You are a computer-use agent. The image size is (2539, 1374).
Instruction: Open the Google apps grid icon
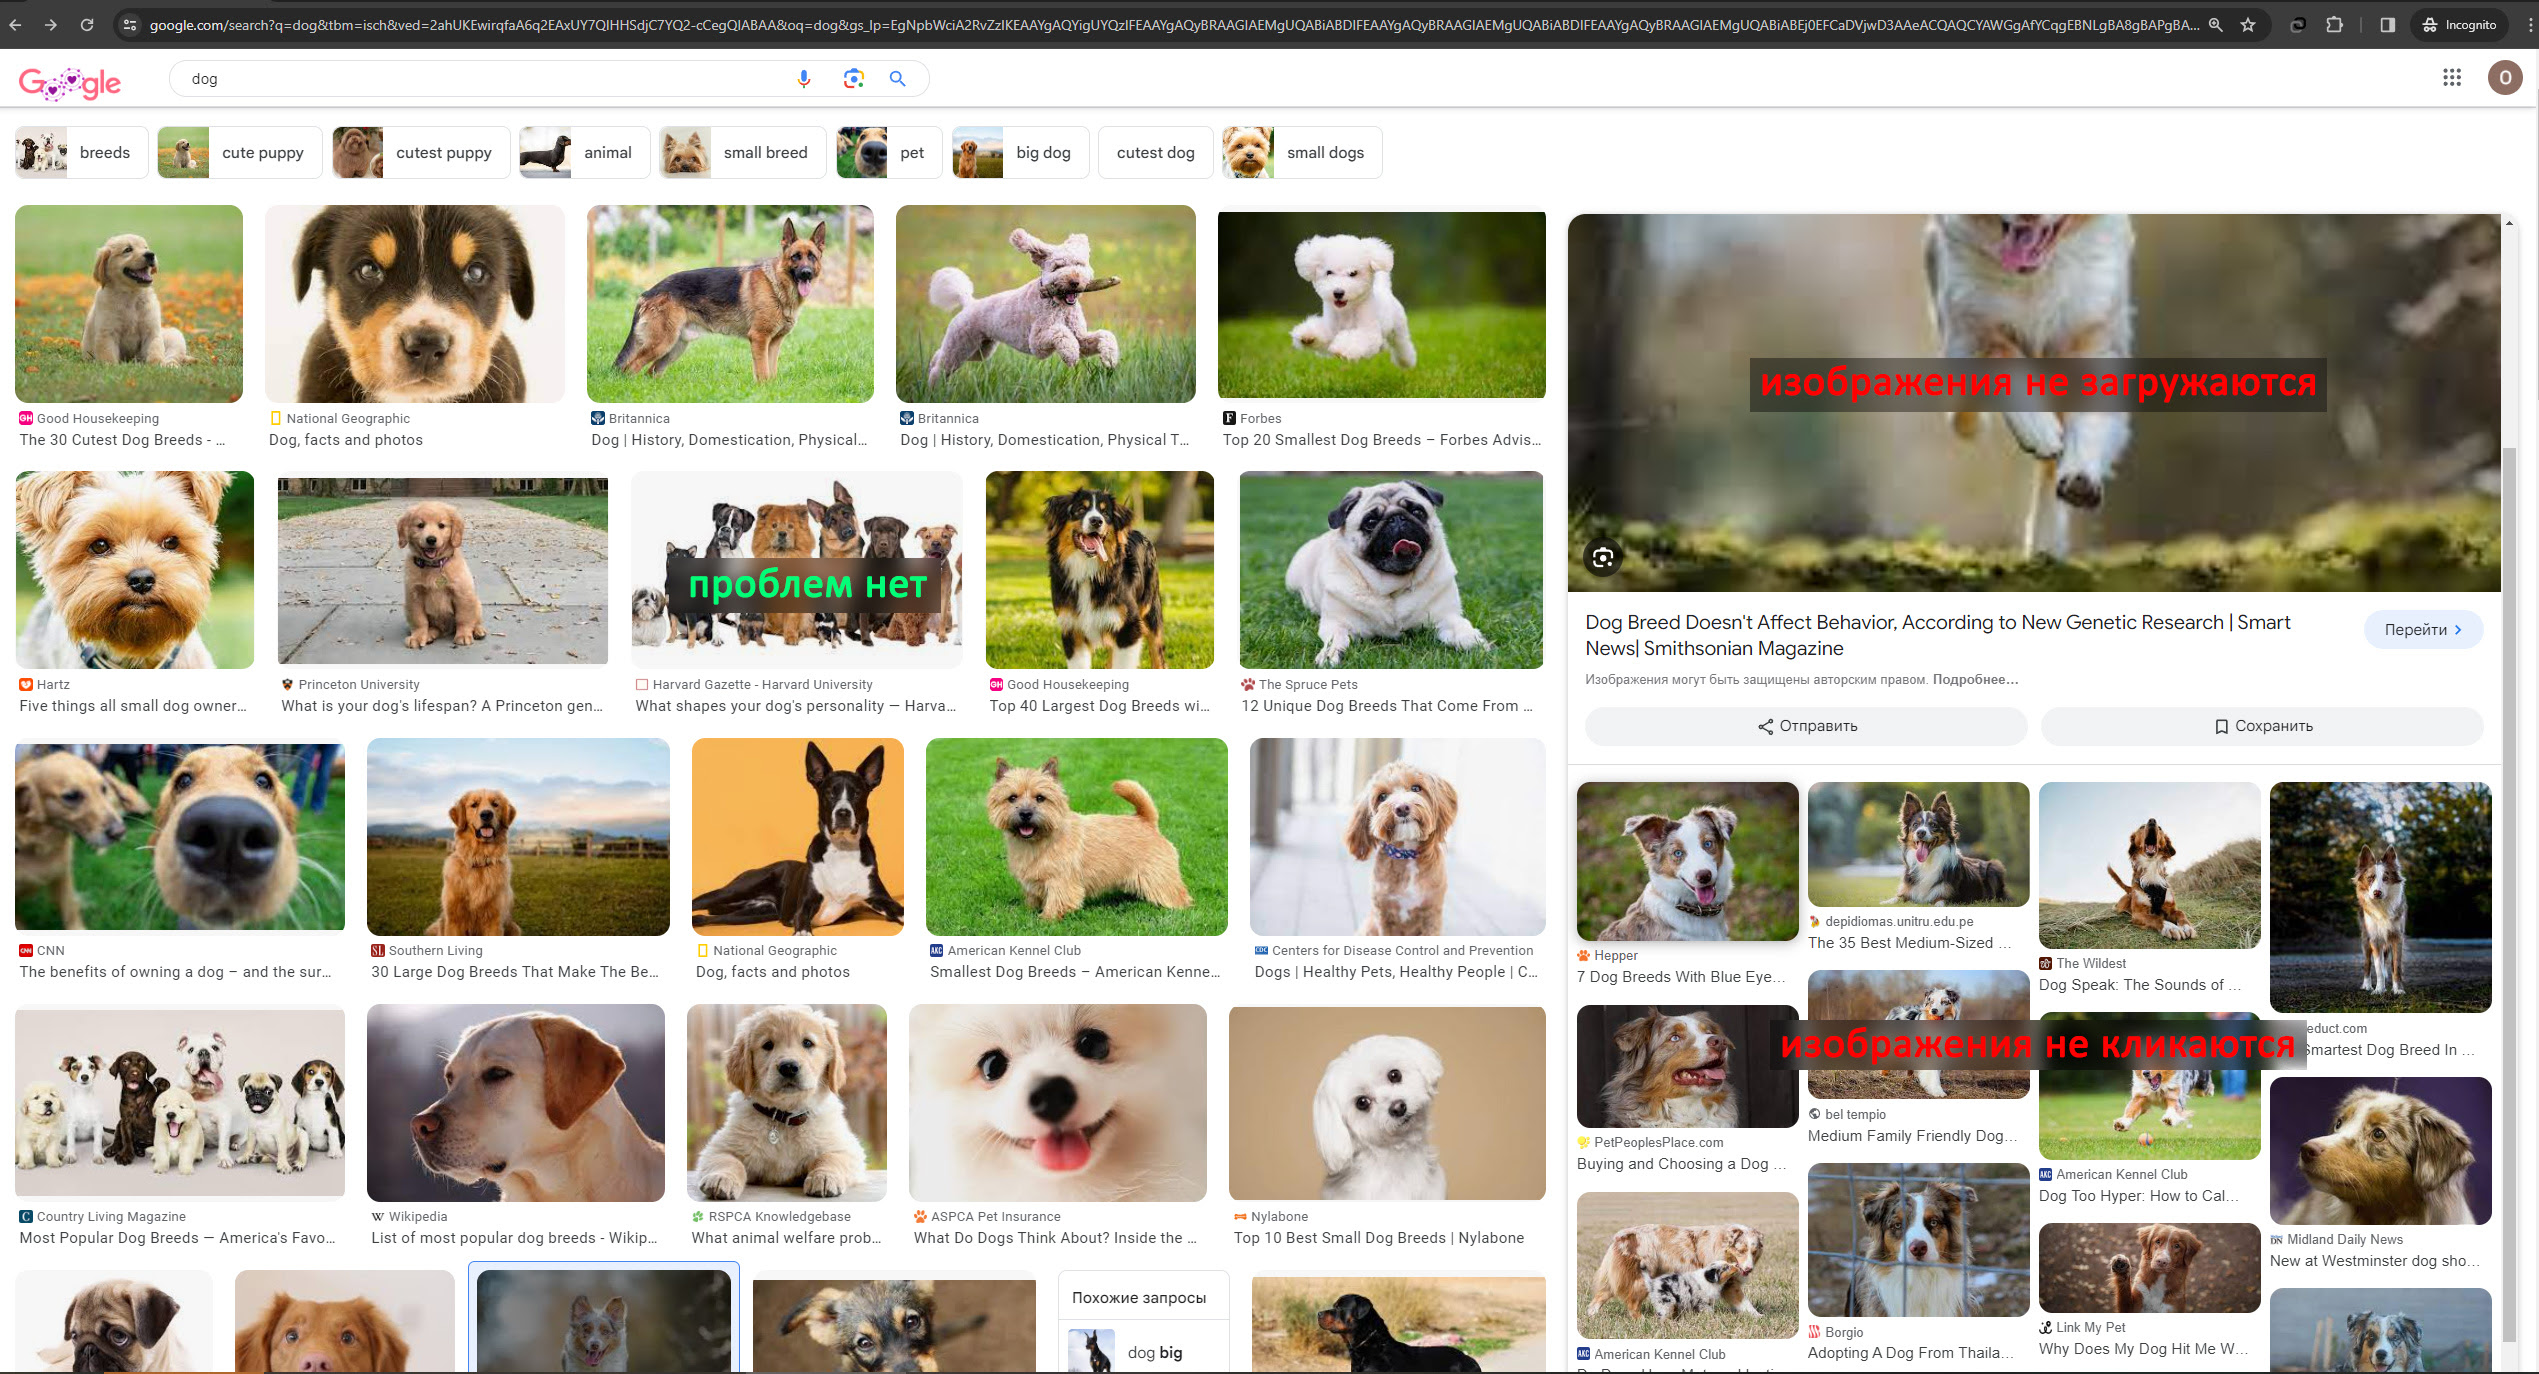(x=2451, y=78)
